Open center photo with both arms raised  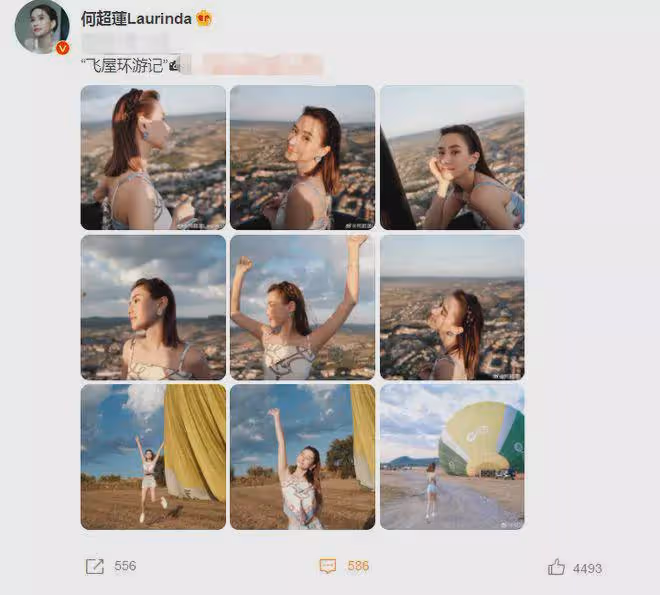(302, 307)
